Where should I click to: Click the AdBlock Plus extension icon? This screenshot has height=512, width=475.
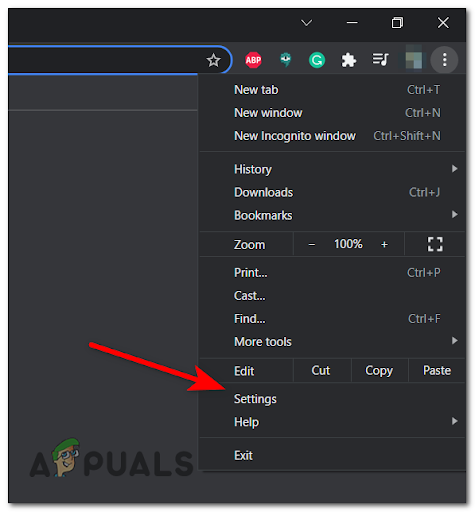tap(253, 60)
